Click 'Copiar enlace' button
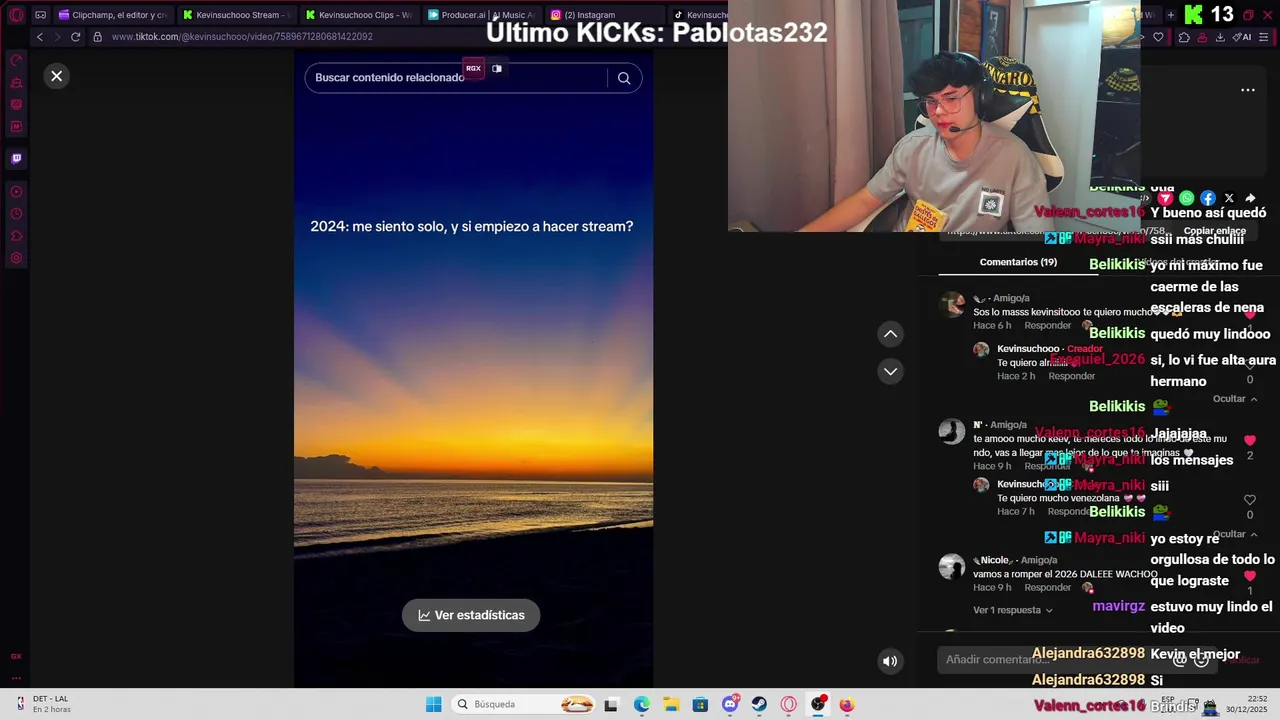The width and height of the screenshot is (1280, 720). (x=1214, y=231)
